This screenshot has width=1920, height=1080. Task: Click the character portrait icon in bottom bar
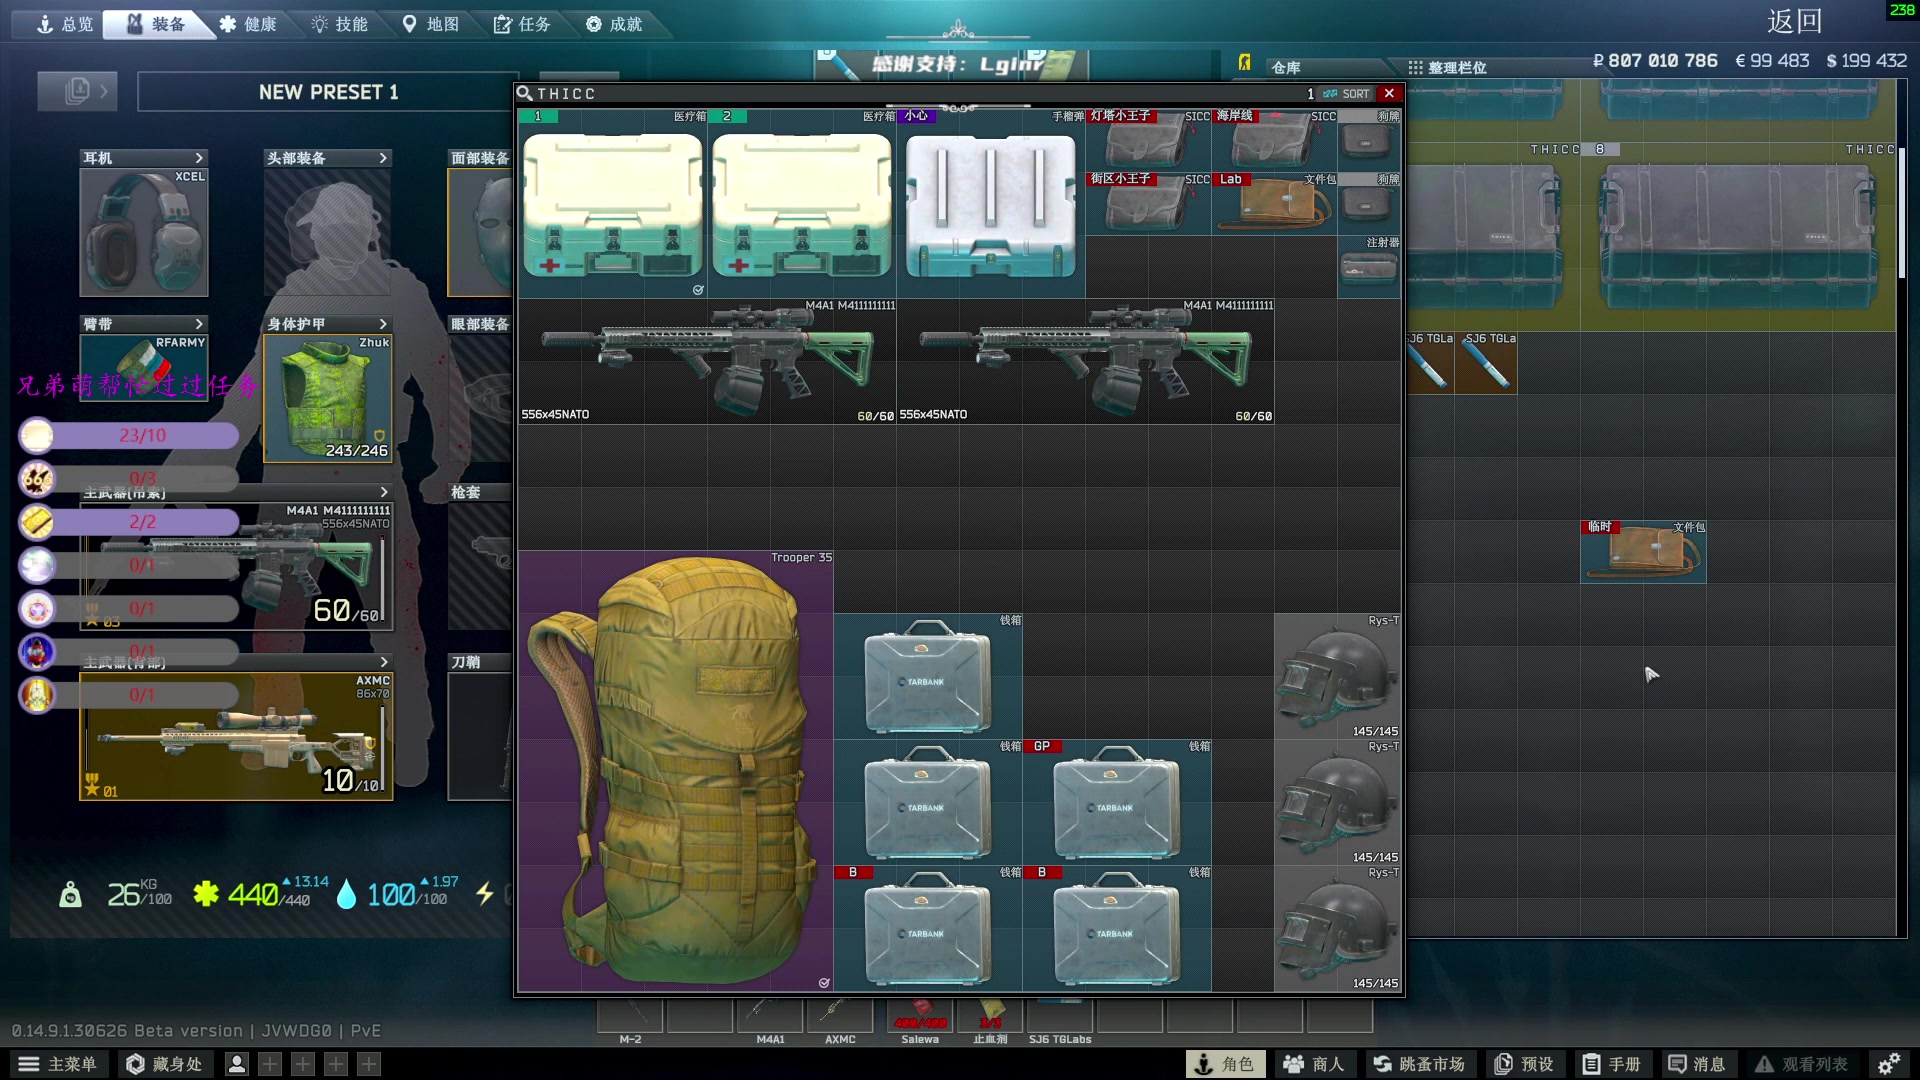coord(237,1064)
